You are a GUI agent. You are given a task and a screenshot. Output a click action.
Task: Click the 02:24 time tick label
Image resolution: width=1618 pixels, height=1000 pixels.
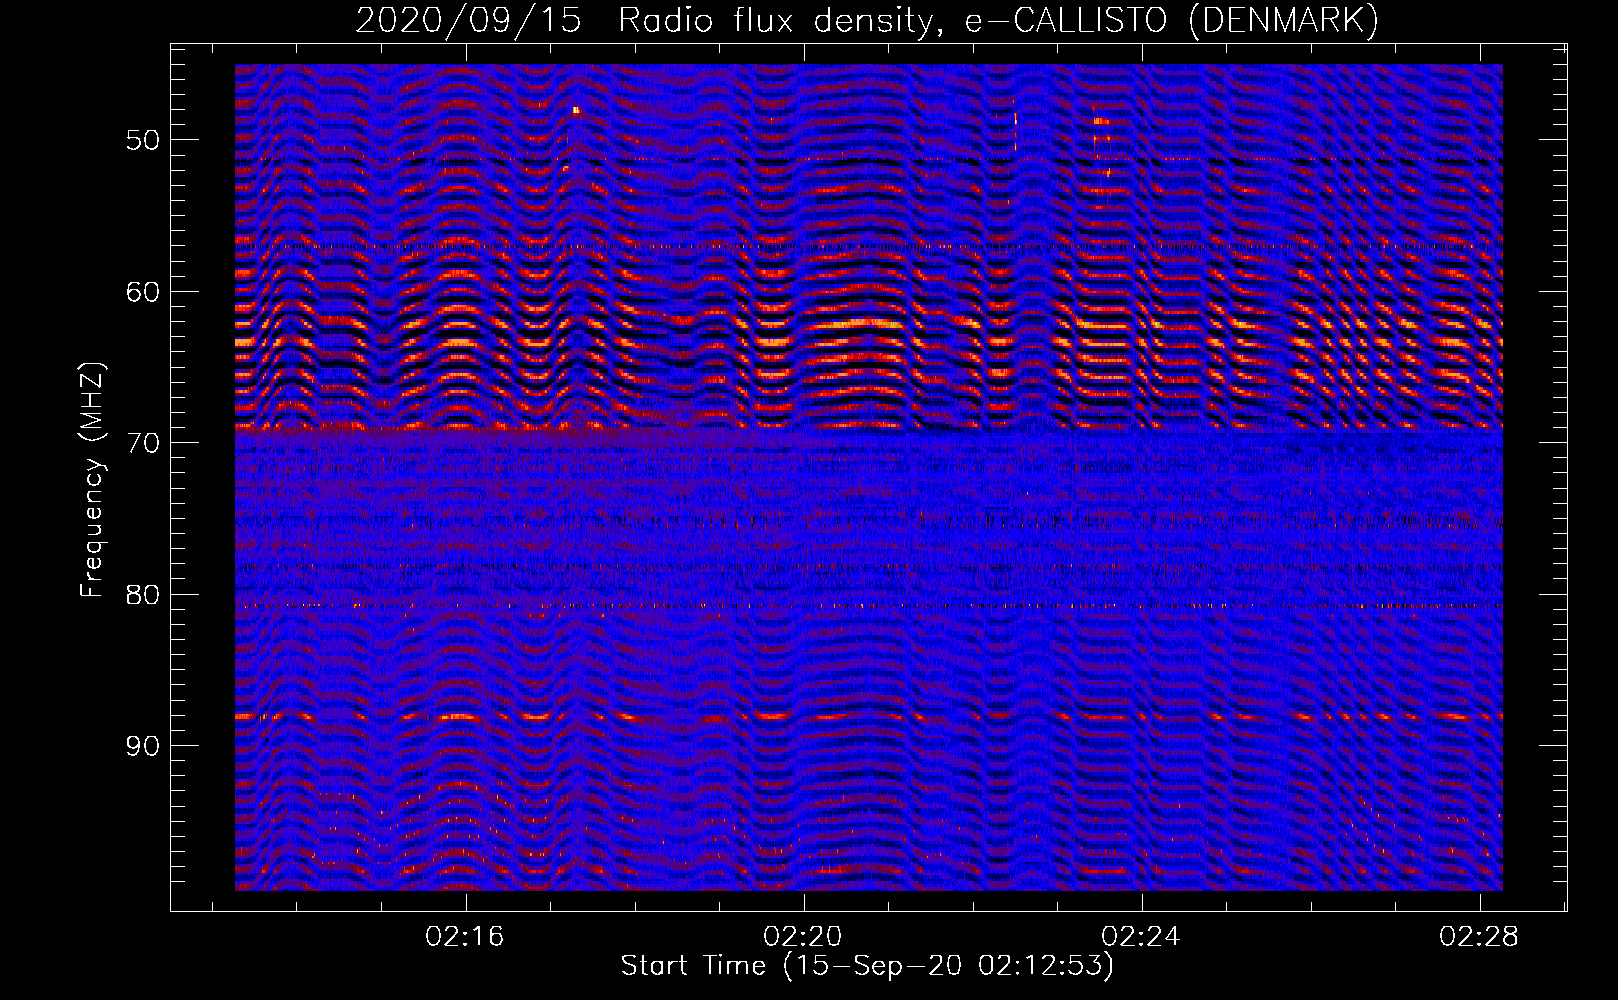(1141, 937)
